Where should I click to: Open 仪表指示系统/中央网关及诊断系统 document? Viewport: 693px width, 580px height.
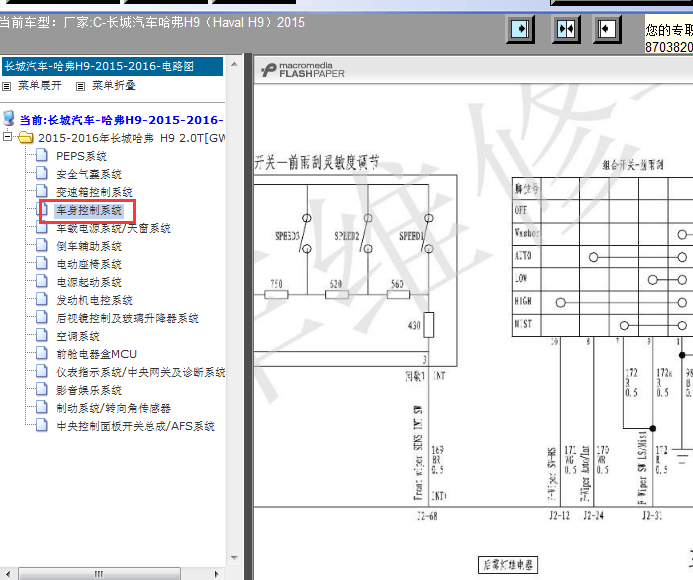coord(141,373)
